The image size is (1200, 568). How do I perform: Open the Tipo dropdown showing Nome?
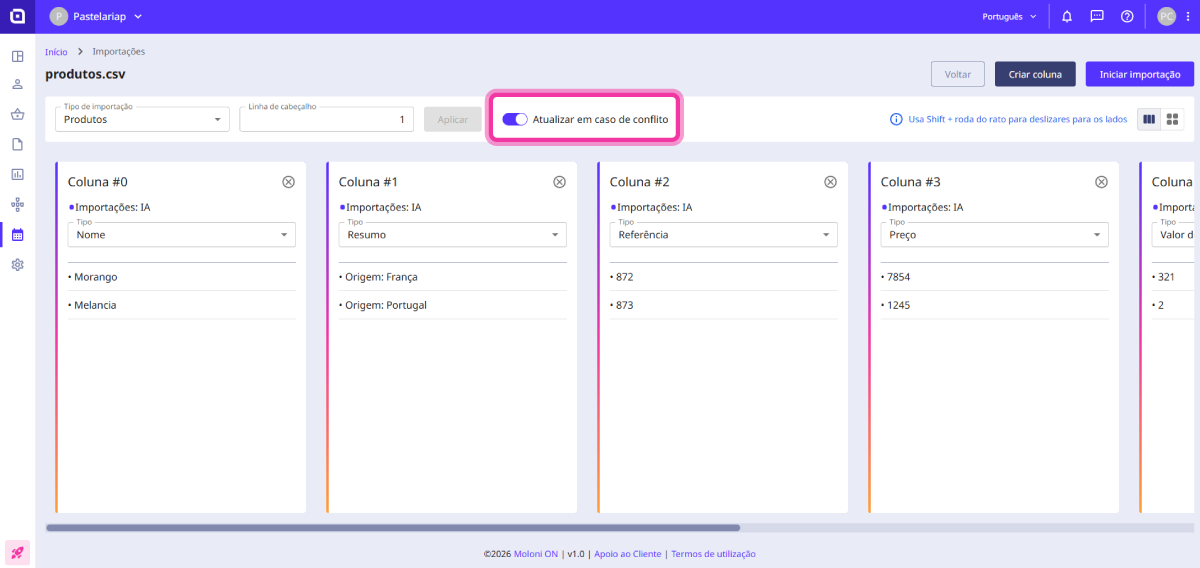(x=181, y=235)
